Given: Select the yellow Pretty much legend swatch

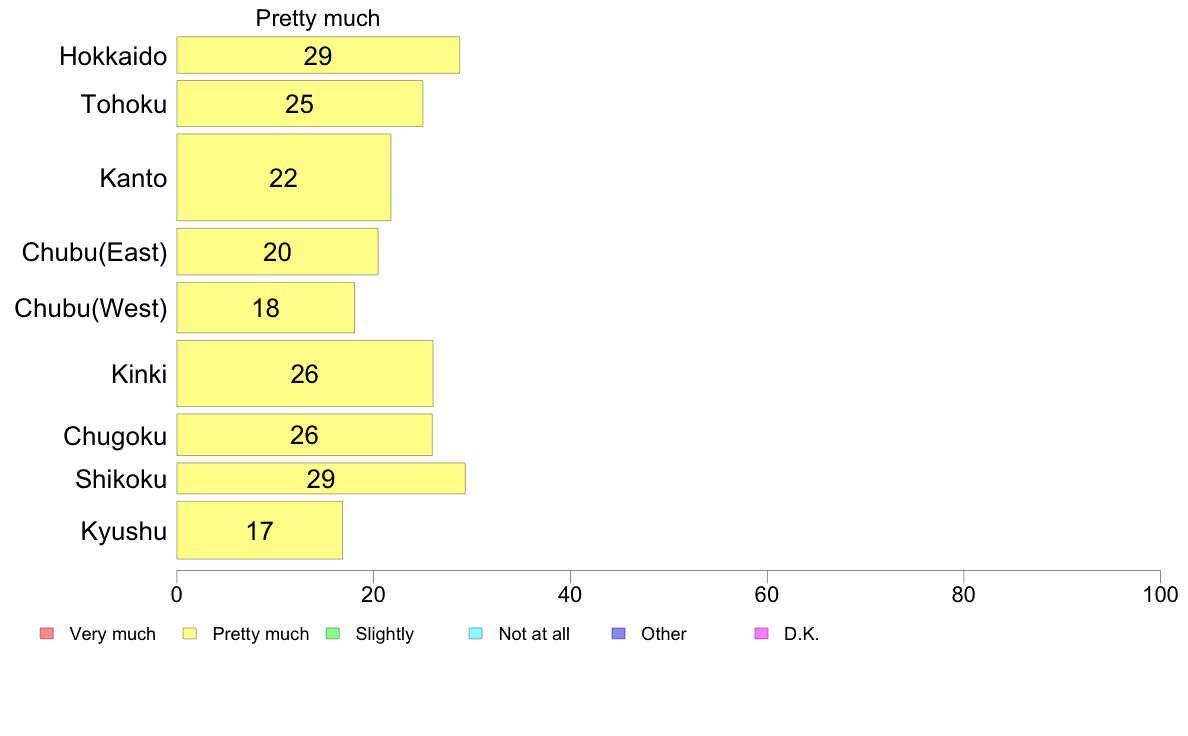Looking at the screenshot, I should (189, 634).
